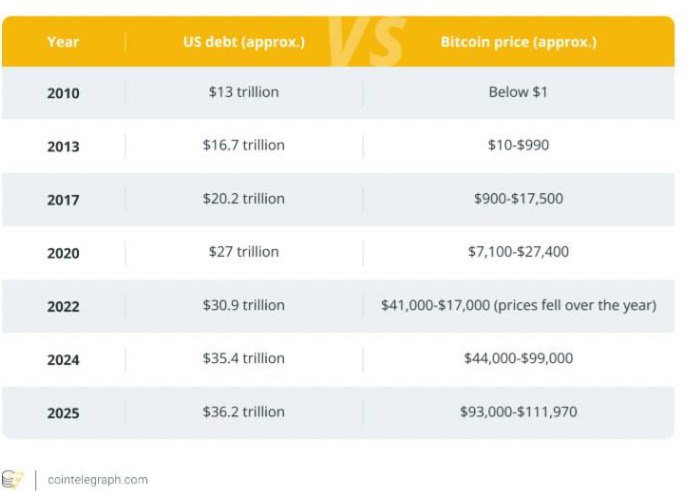The height and width of the screenshot is (492, 694).
Task: Click the $93,000-$111,970 price cell
Action: pos(518,411)
